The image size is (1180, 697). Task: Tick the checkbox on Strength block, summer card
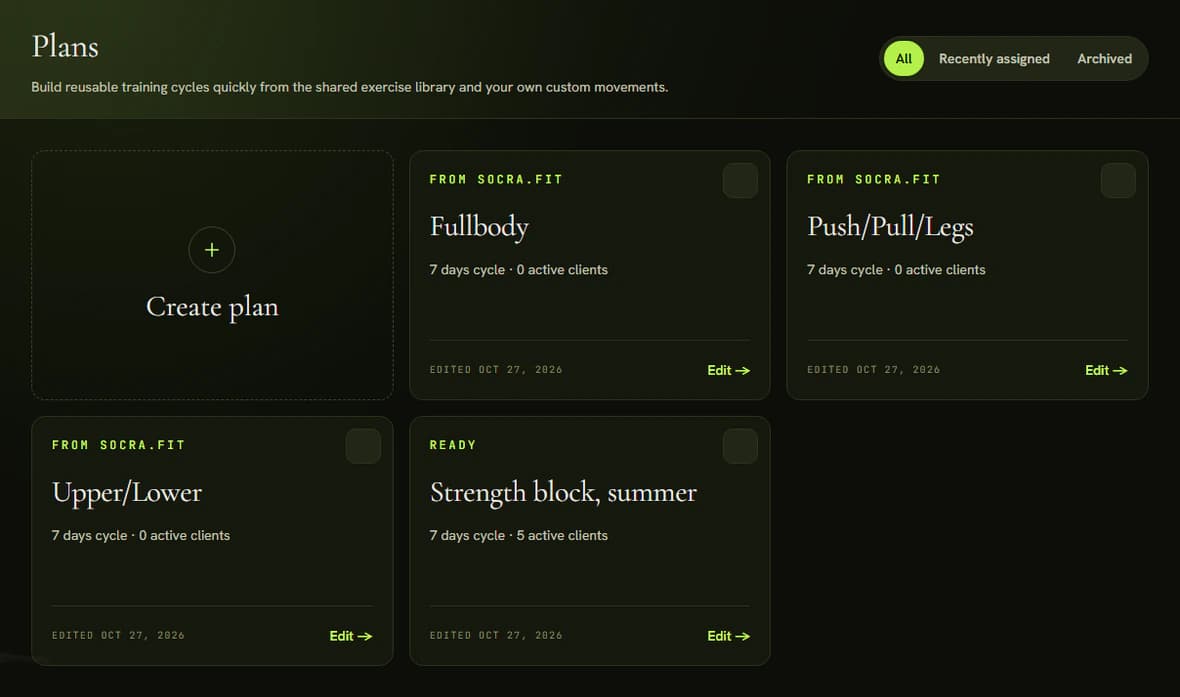[x=740, y=446]
